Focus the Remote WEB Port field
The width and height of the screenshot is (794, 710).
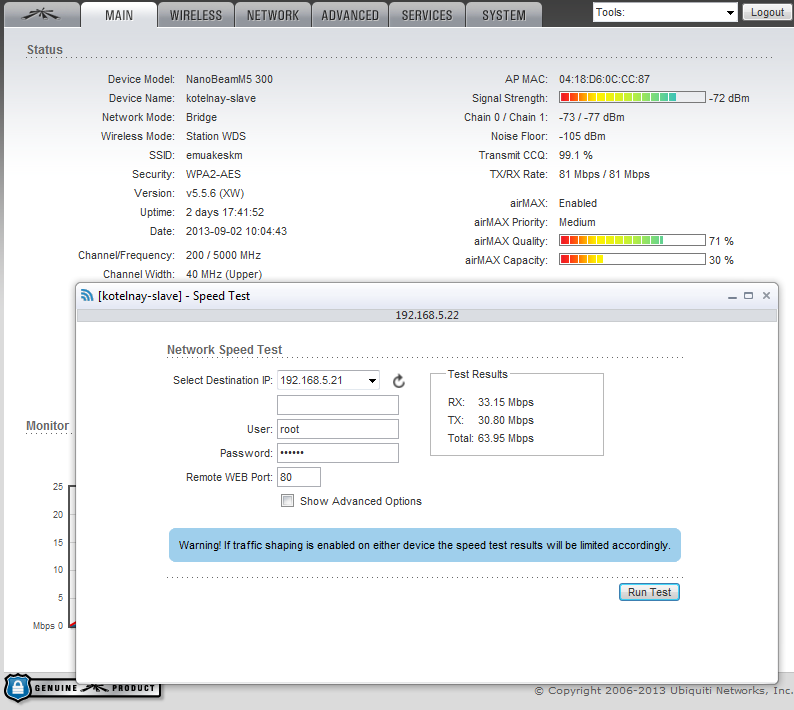tap(298, 477)
